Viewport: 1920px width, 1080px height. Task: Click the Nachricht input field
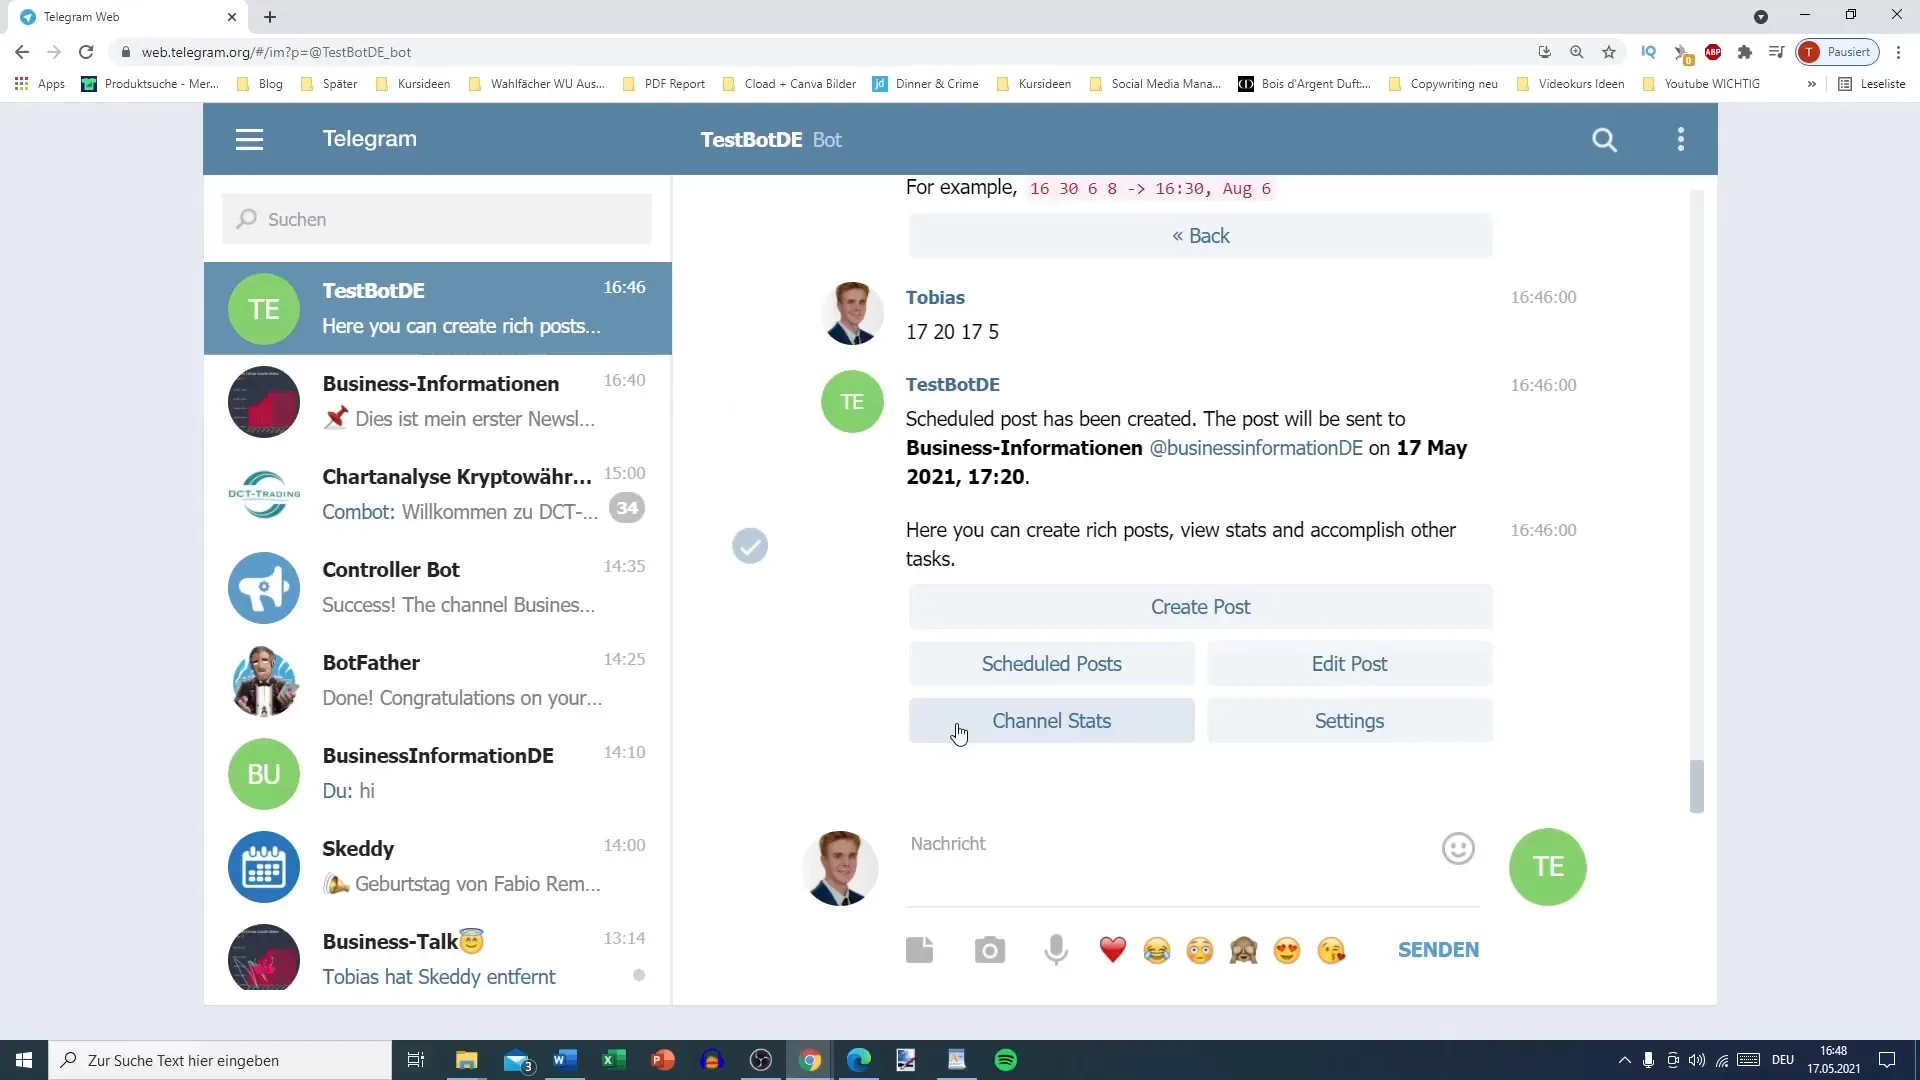[1159, 843]
